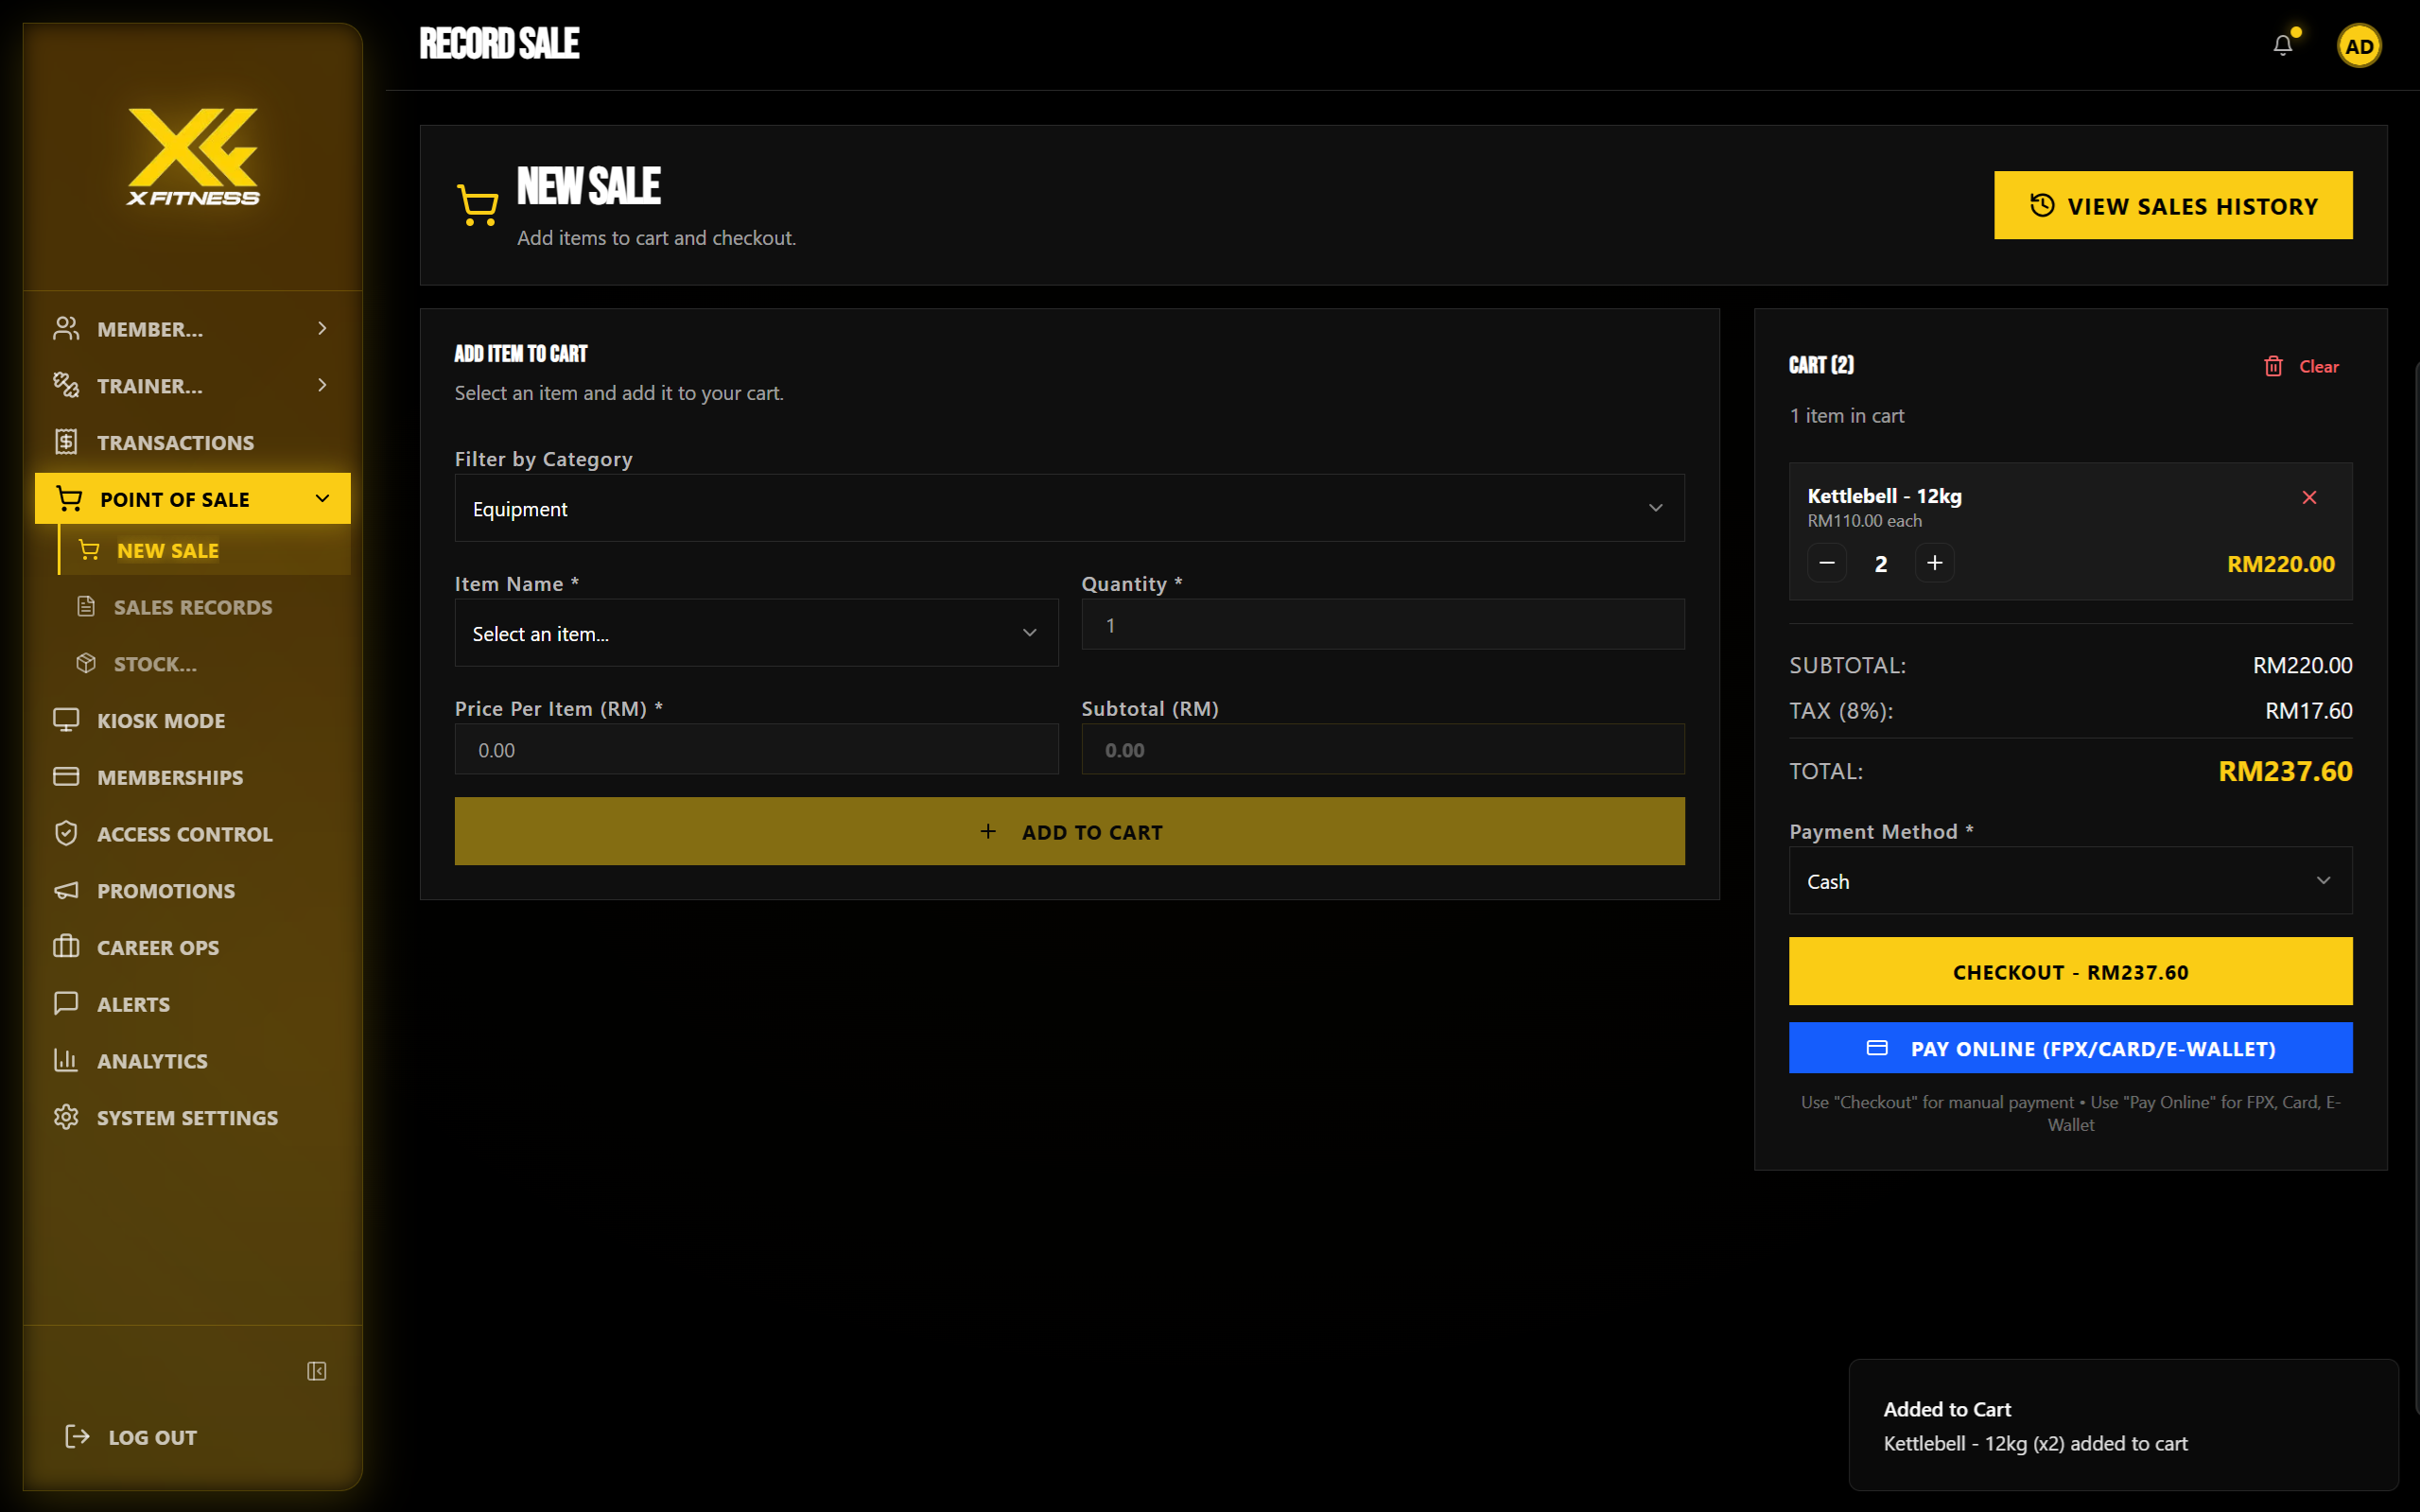Click the notifications bell icon
This screenshot has width=2420, height=1512.
2282,45
